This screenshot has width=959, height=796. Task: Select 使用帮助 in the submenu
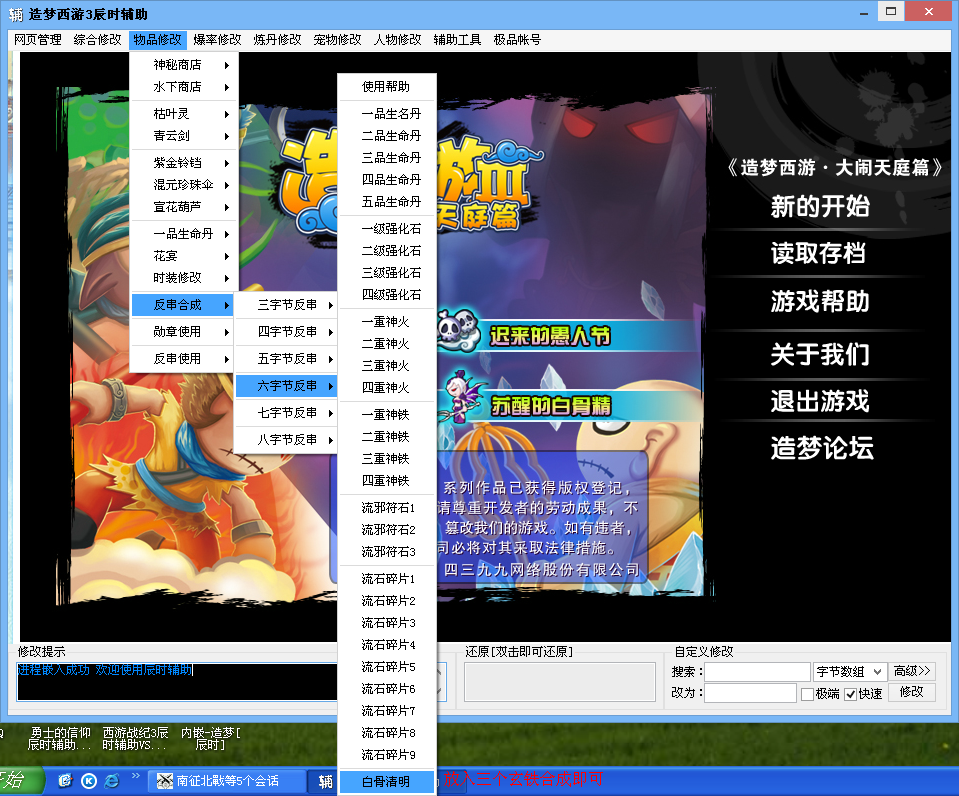(387, 87)
